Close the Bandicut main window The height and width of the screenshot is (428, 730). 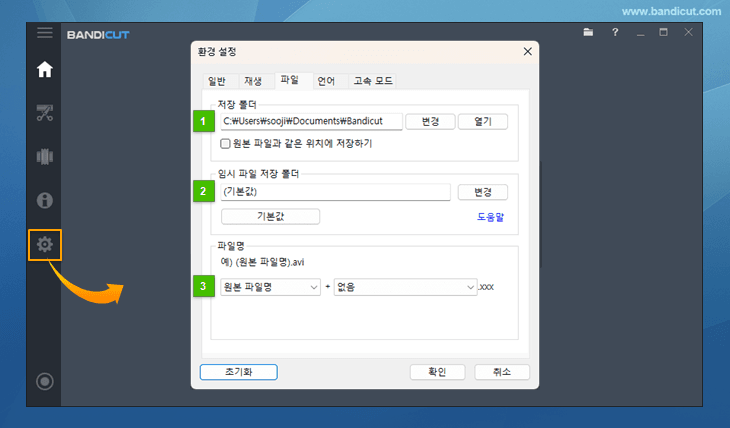click(x=689, y=32)
